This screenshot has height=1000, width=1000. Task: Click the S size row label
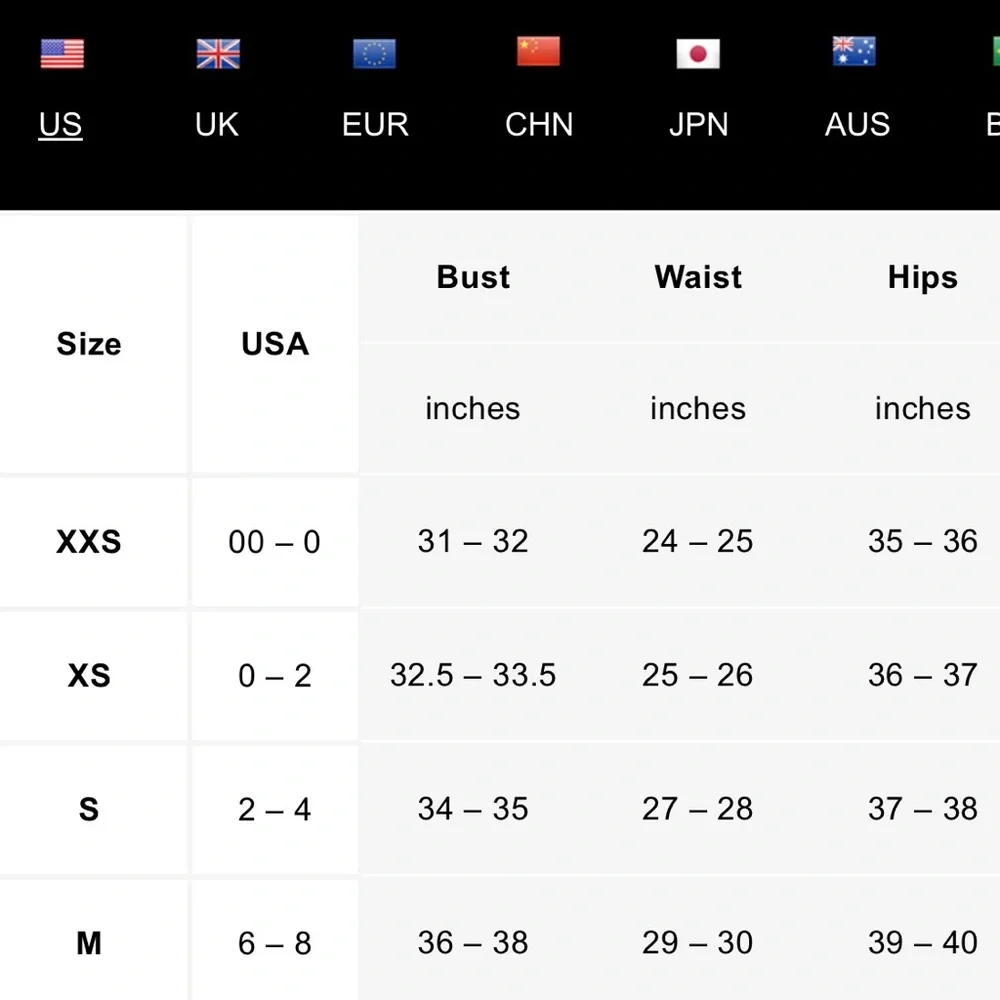[x=89, y=809]
